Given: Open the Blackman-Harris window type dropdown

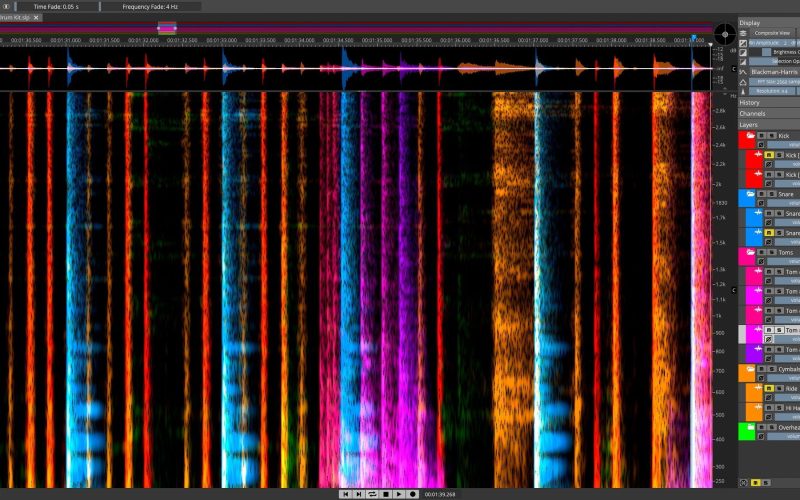Looking at the screenshot, I should point(774,72).
